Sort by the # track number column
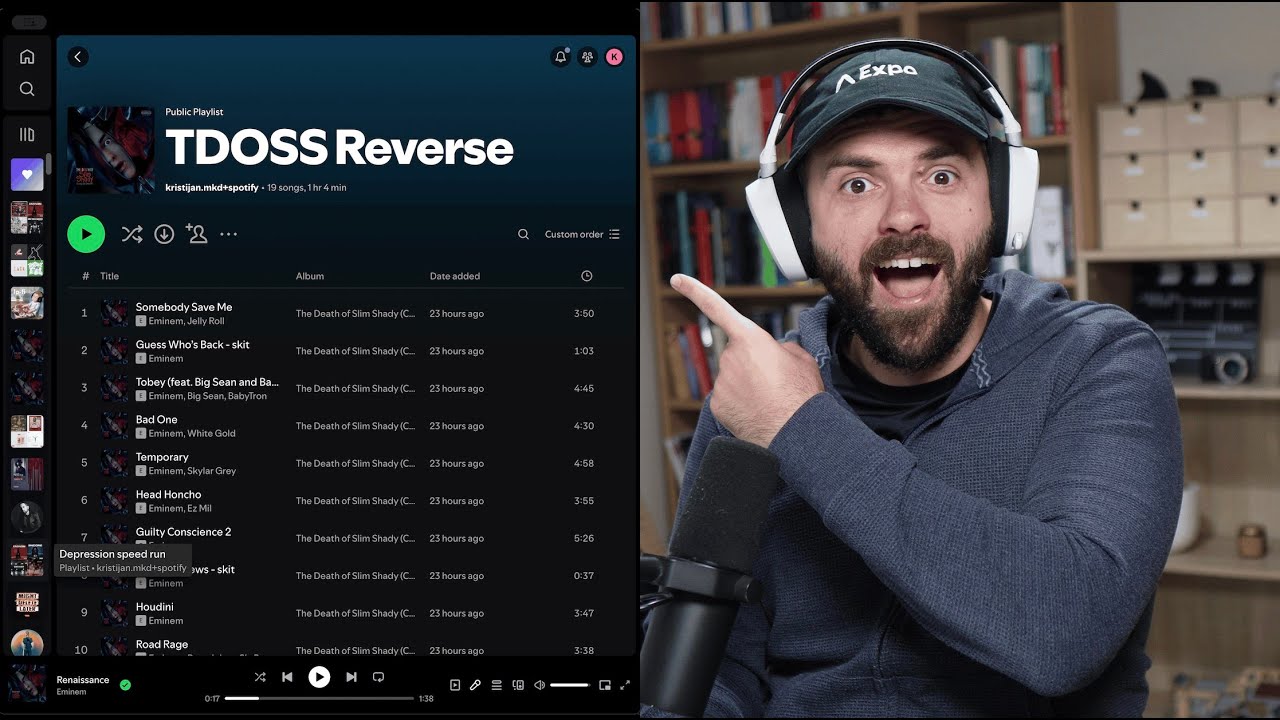Viewport: 1280px width, 720px height. click(x=85, y=276)
